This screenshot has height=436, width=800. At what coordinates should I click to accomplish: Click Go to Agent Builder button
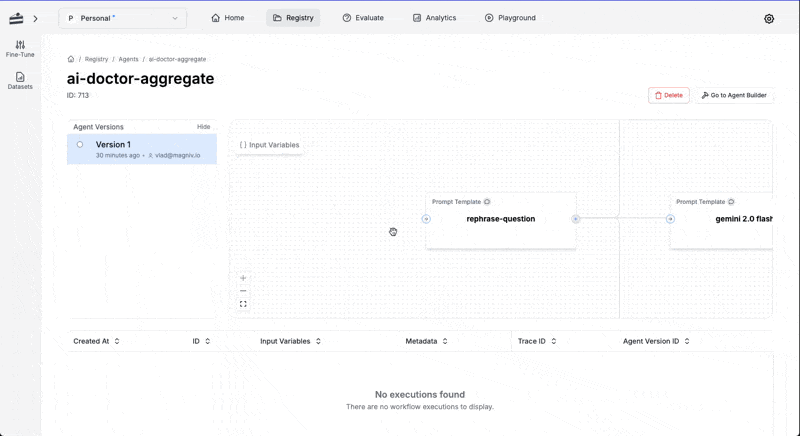(734, 95)
